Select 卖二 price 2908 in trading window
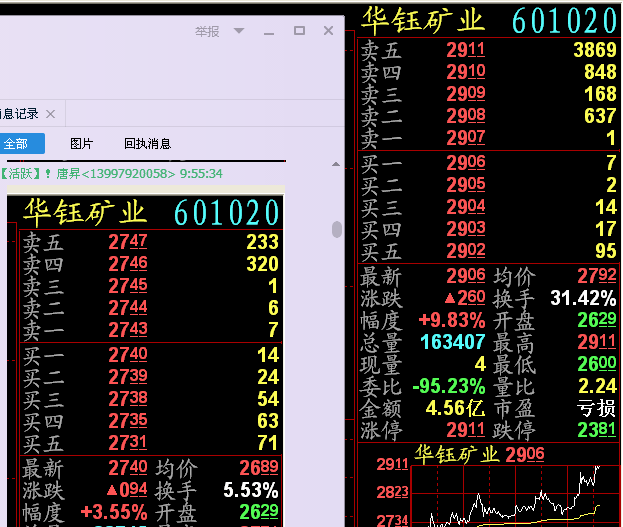The image size is (623, 527). tap(466, 116)
